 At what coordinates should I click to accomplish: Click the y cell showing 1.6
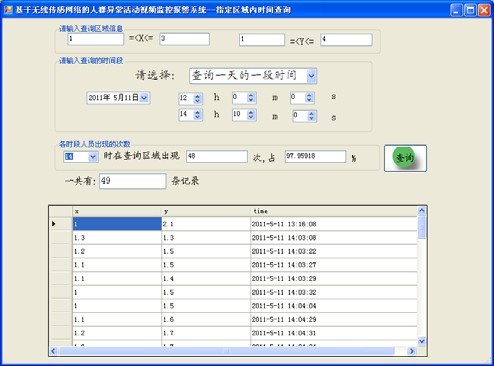pos(206,319)
